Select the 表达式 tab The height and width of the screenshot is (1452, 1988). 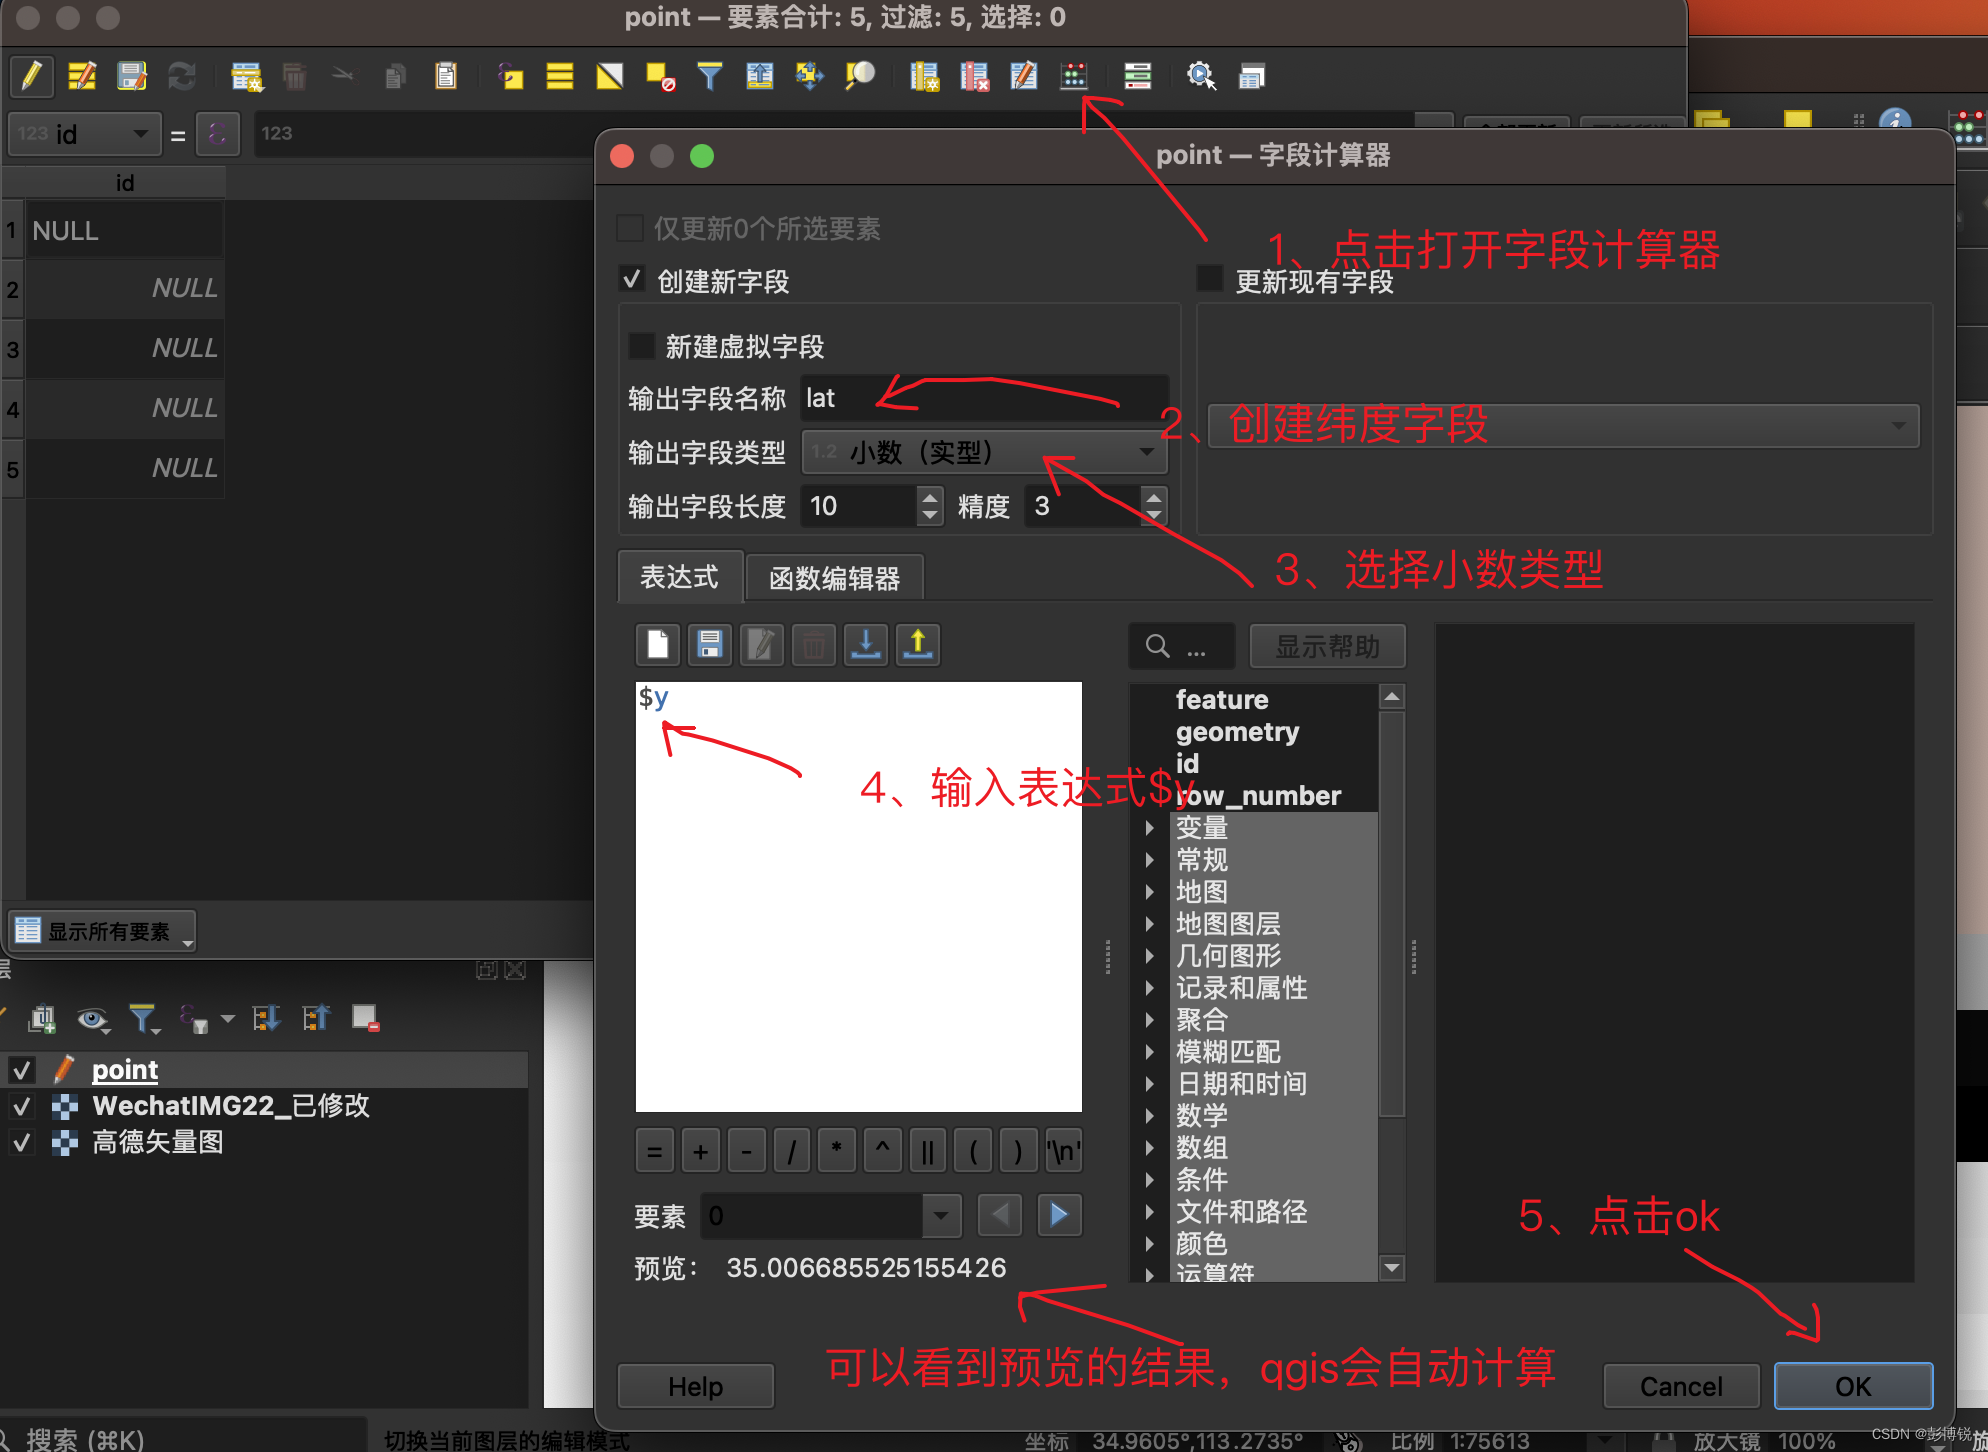click(x=680, y=577)
